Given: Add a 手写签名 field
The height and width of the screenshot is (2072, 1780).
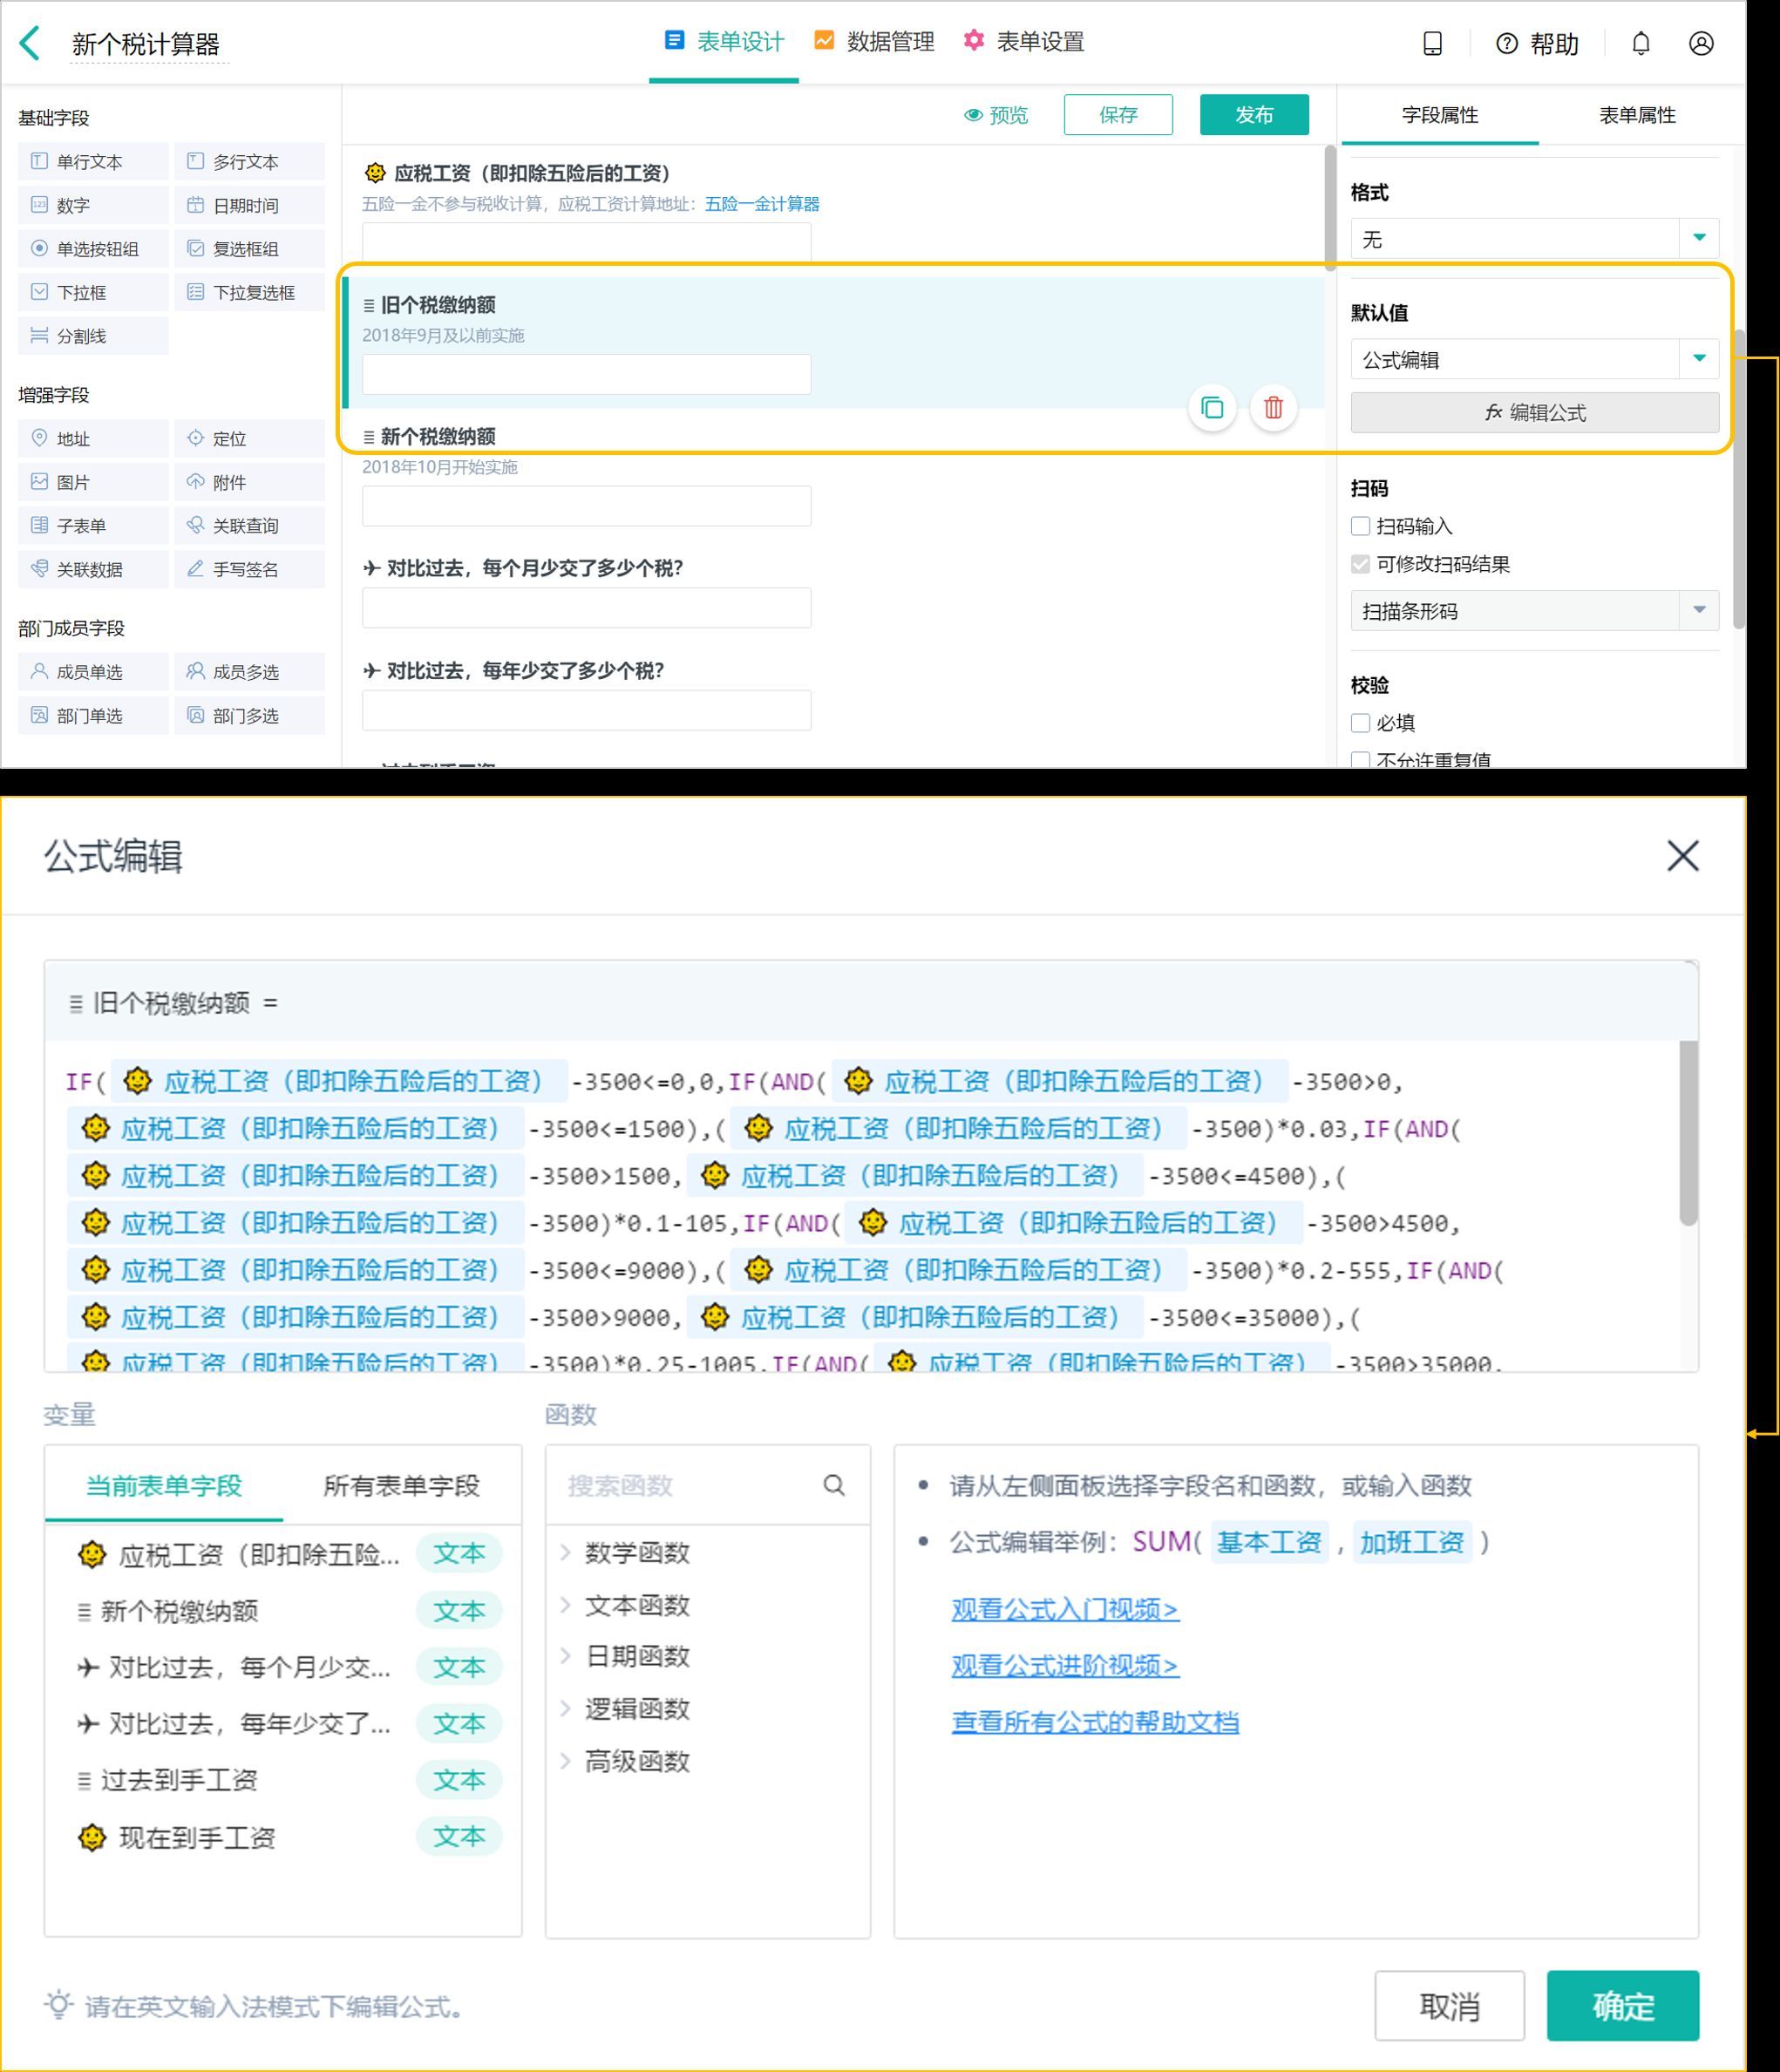Looking at the screenshot, I should coord(249,569).
